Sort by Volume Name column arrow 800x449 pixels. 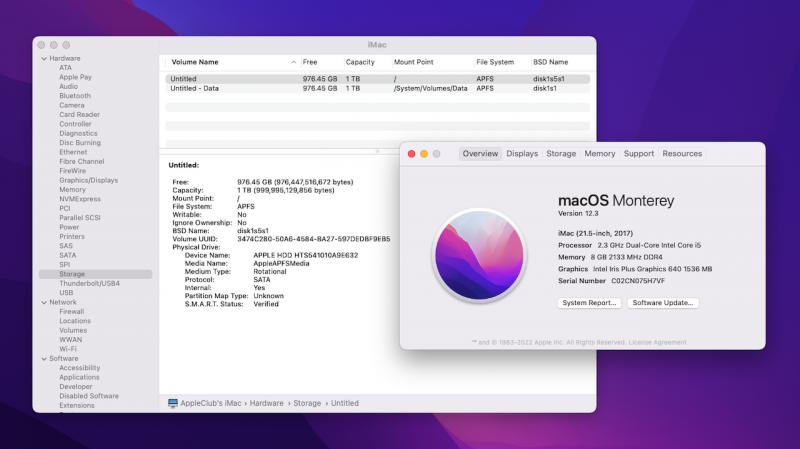(x=293, y=62)
